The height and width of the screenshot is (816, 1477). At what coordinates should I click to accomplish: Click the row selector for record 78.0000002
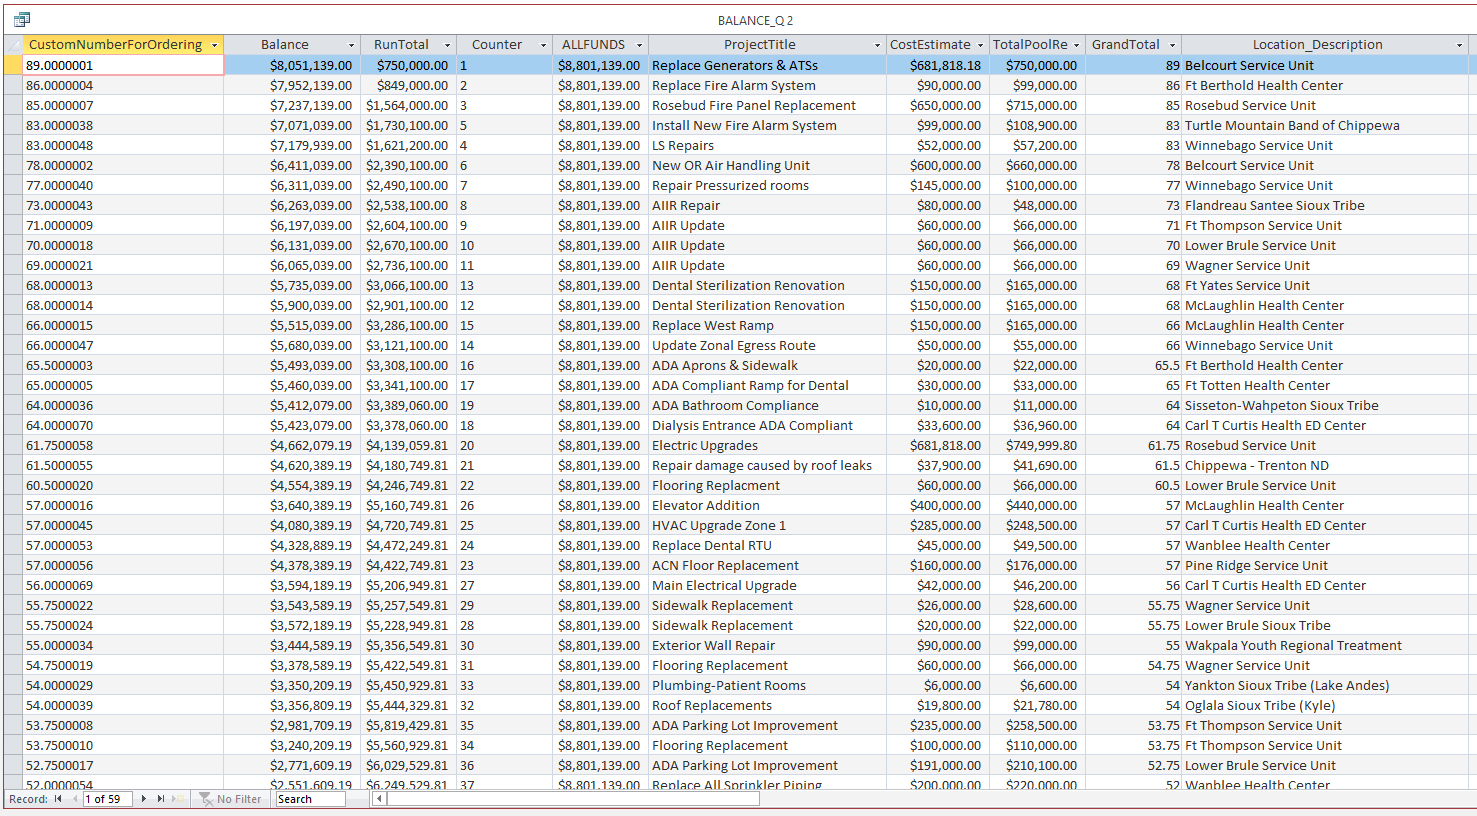coord(13,165)
